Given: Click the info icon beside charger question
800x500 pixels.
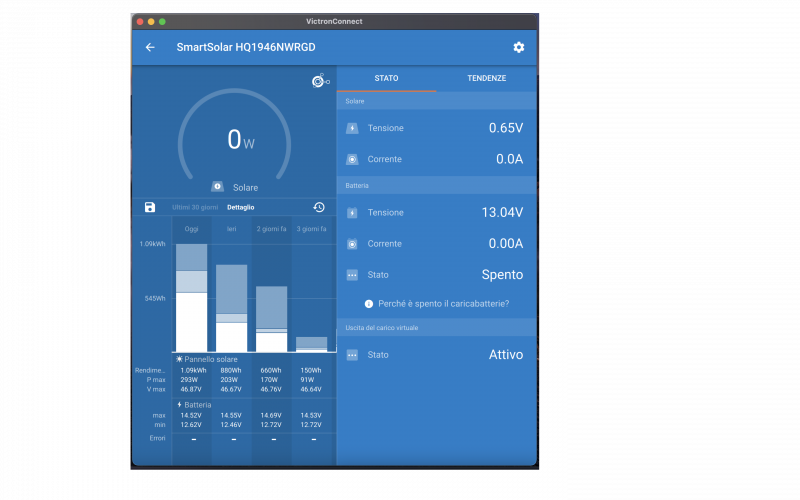Looking at the screenshot, I should pos(368,304).
